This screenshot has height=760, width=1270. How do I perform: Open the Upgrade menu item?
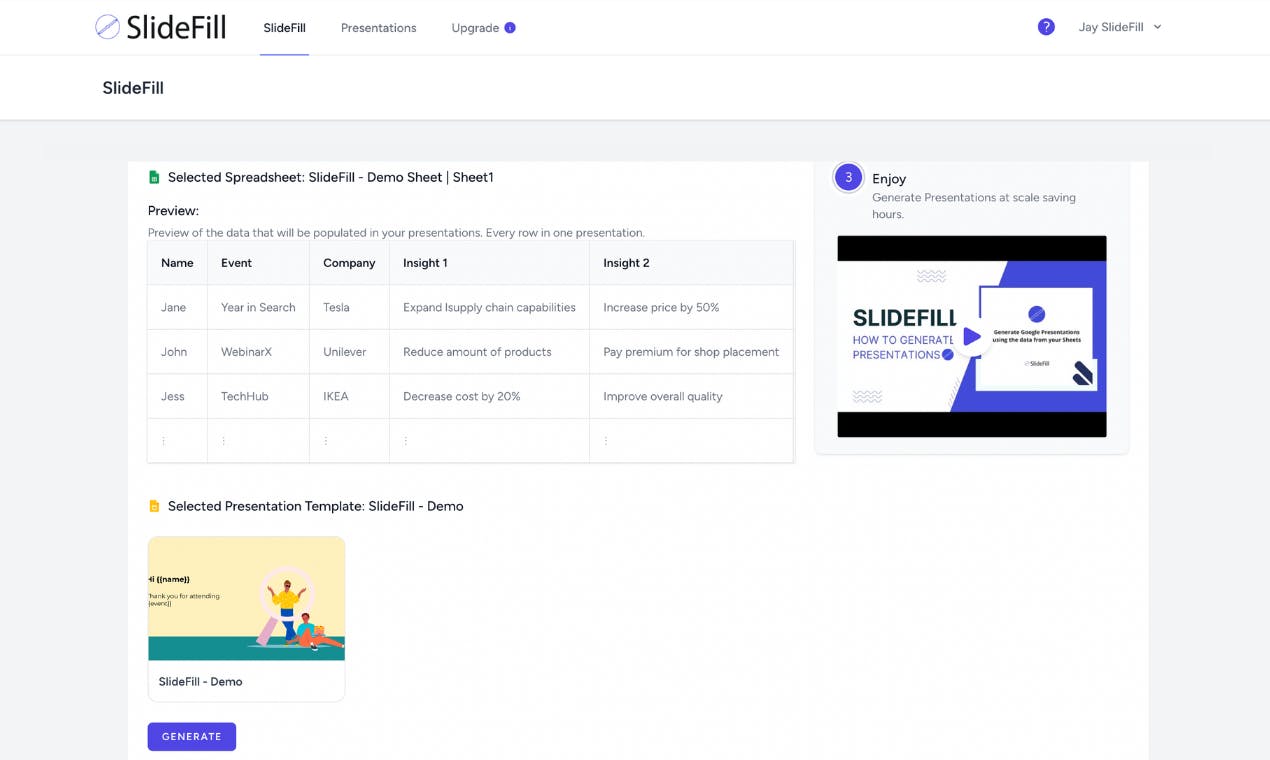pyautogui.click(x=475, y=28)
